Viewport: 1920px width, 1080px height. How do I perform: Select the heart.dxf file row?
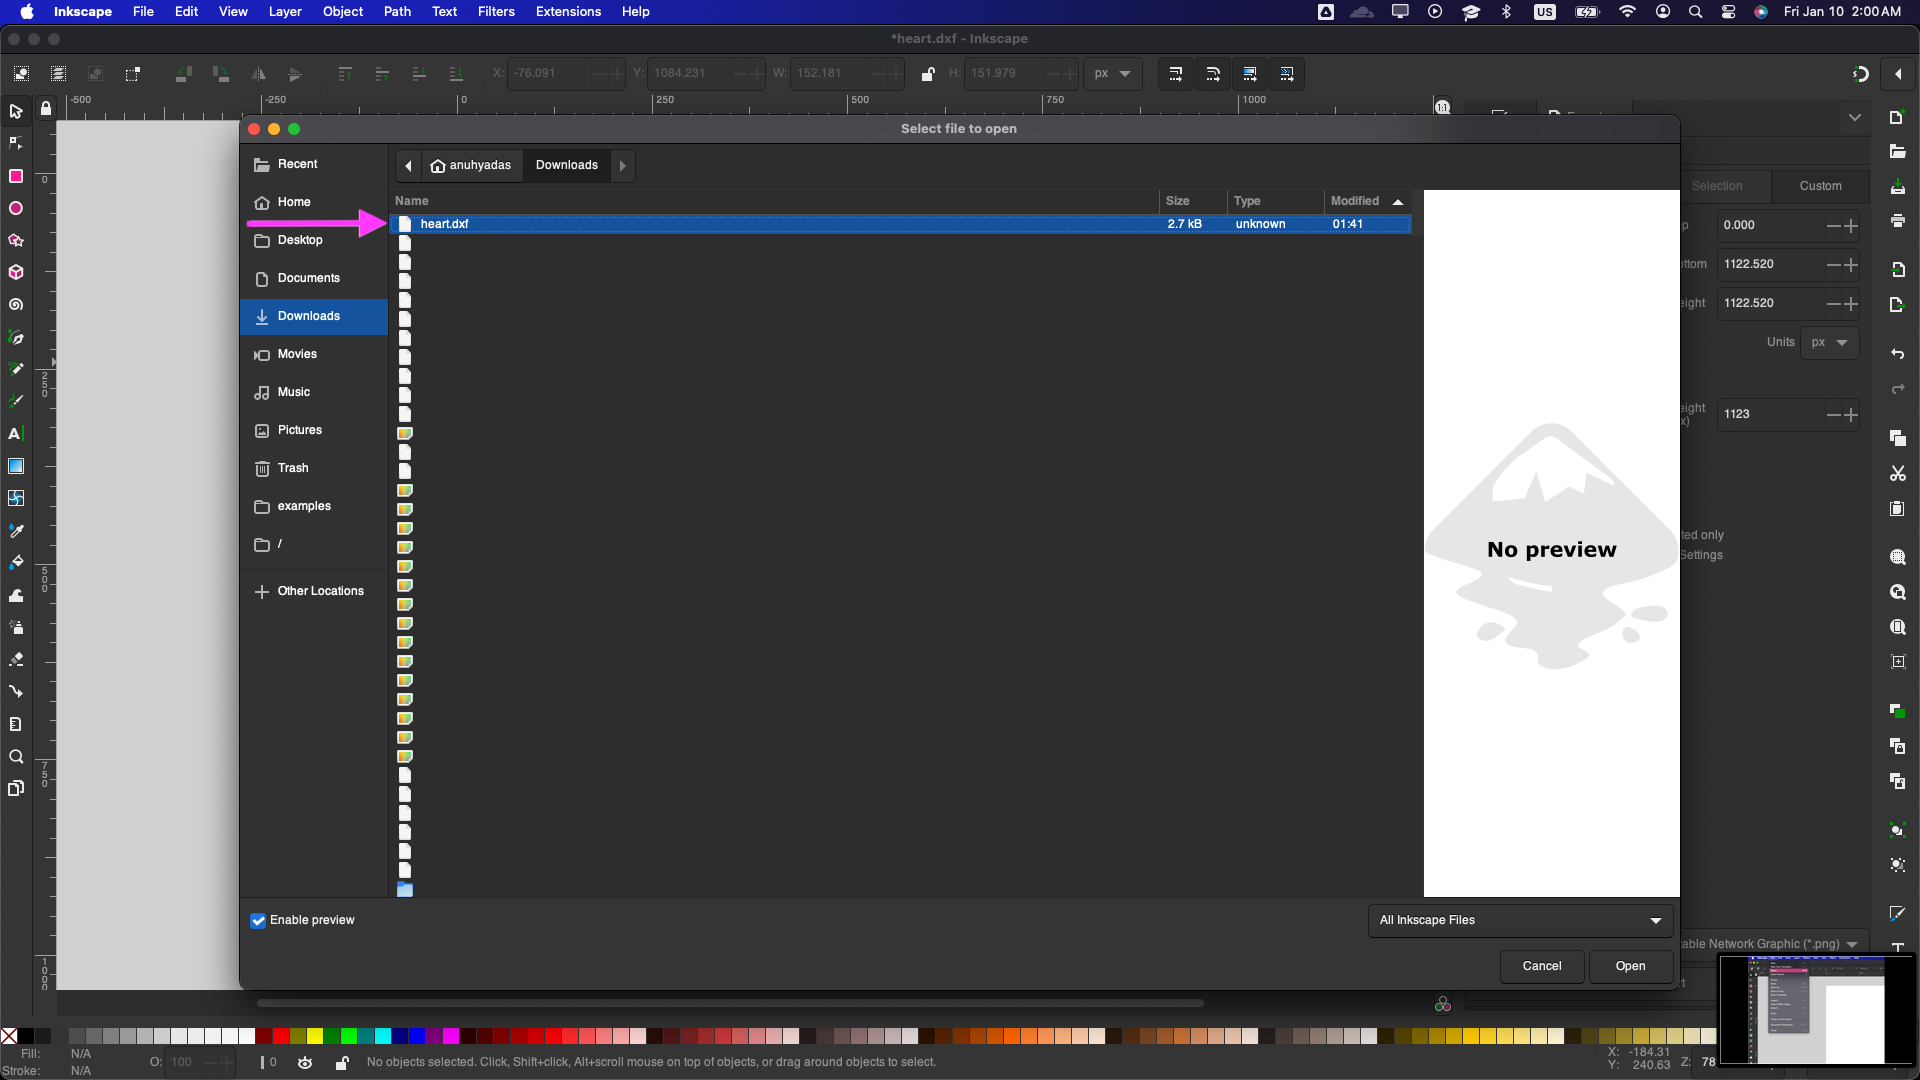pyautogui.click(x=903, y=224)
